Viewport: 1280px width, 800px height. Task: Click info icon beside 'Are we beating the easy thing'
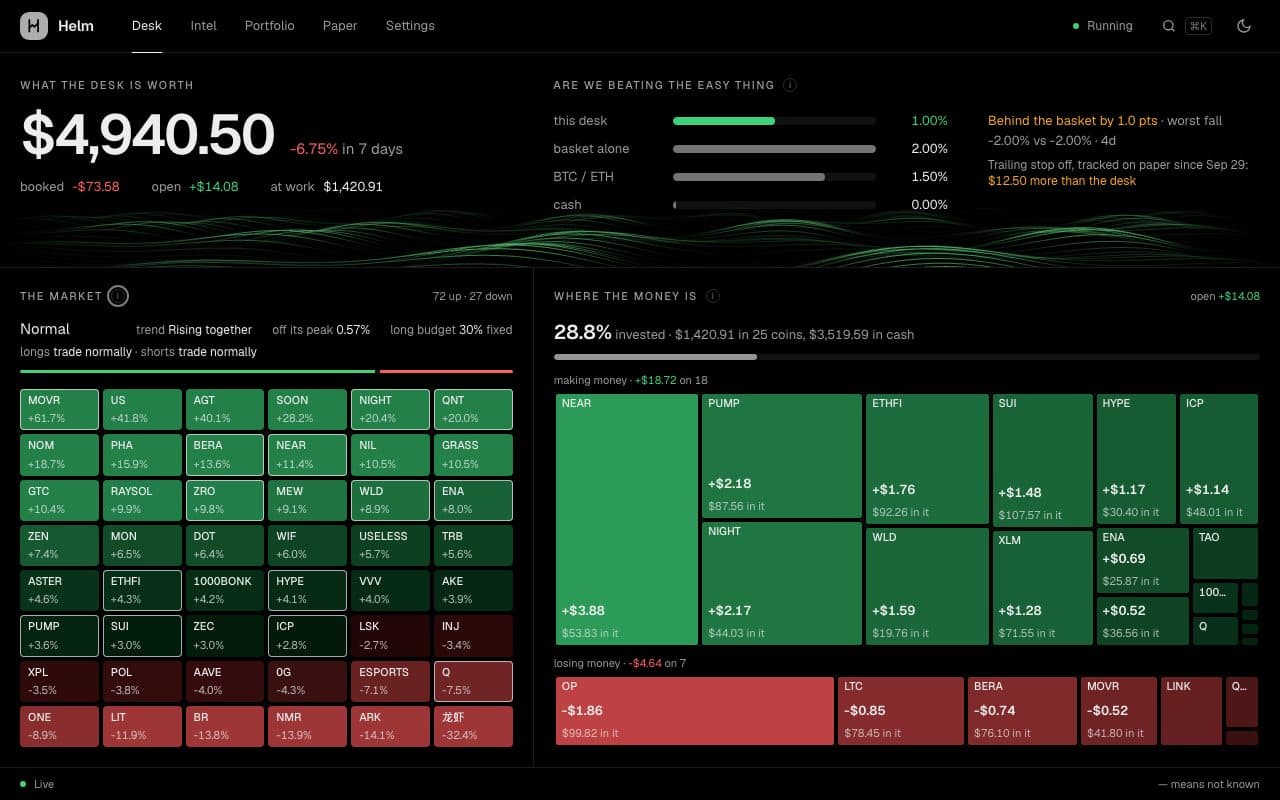pos(790,85)
